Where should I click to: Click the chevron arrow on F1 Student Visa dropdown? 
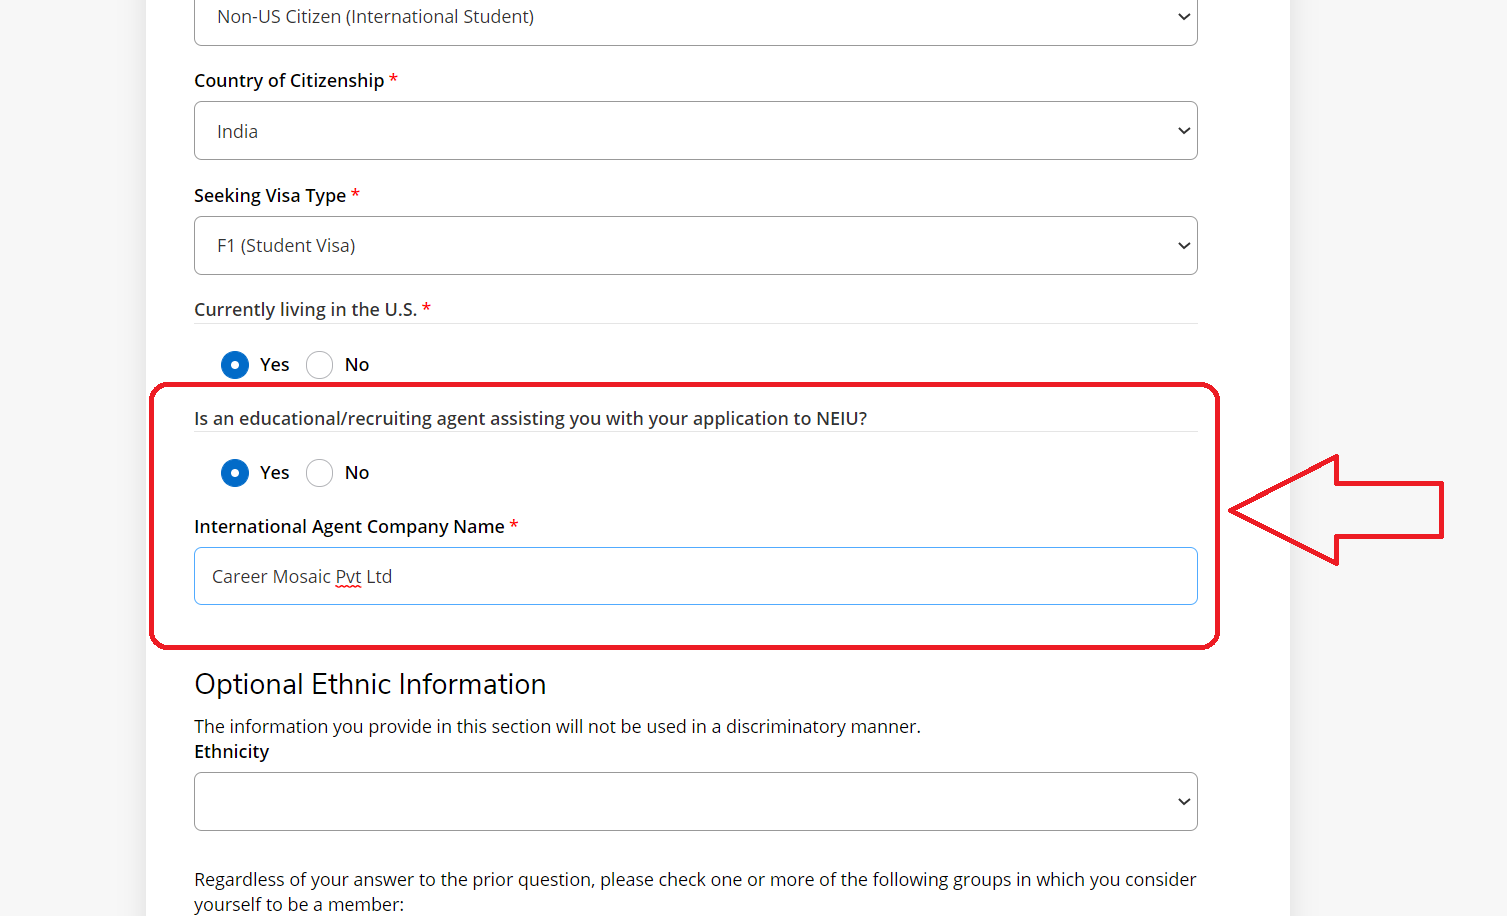tap(1184, 246)
